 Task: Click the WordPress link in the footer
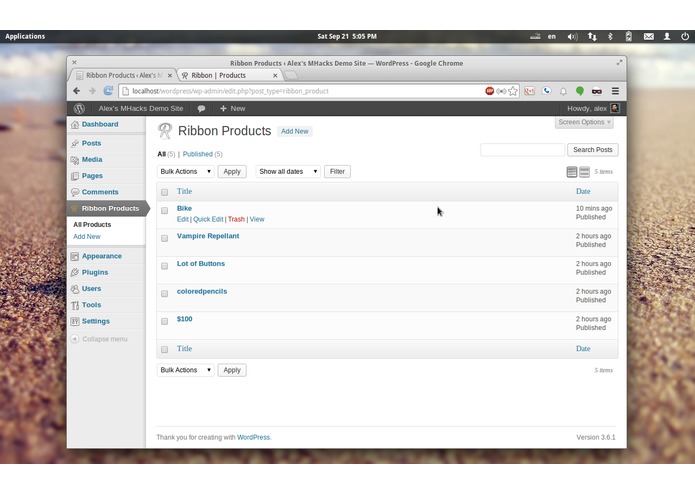254,437
